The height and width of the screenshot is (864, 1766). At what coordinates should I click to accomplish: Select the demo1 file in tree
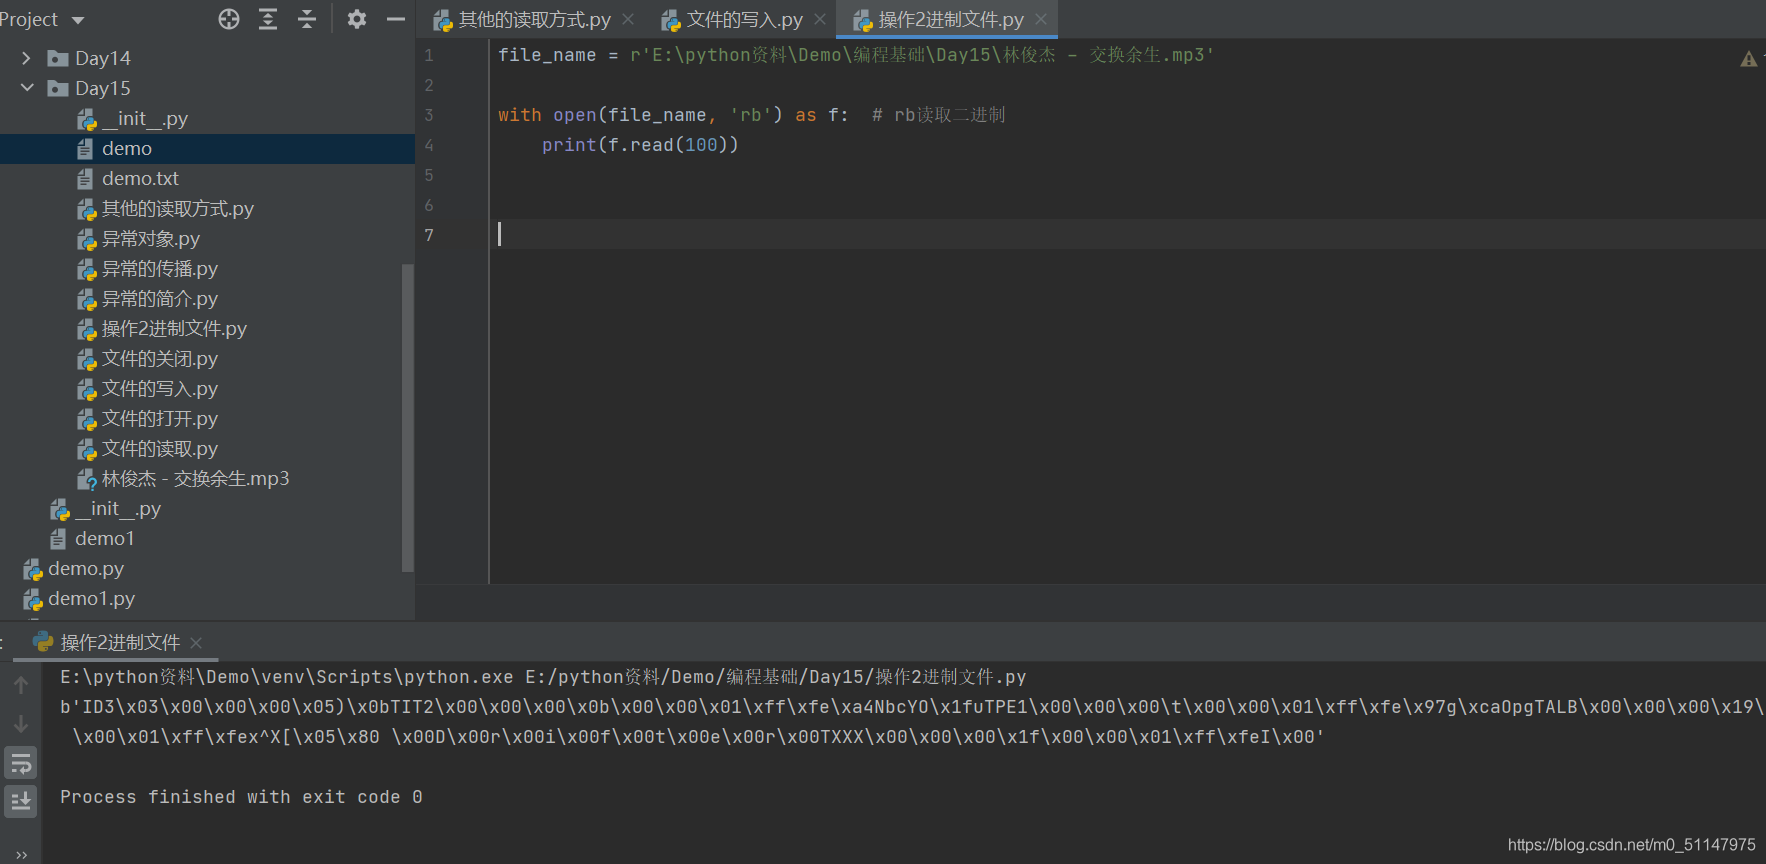pos(92,538)
